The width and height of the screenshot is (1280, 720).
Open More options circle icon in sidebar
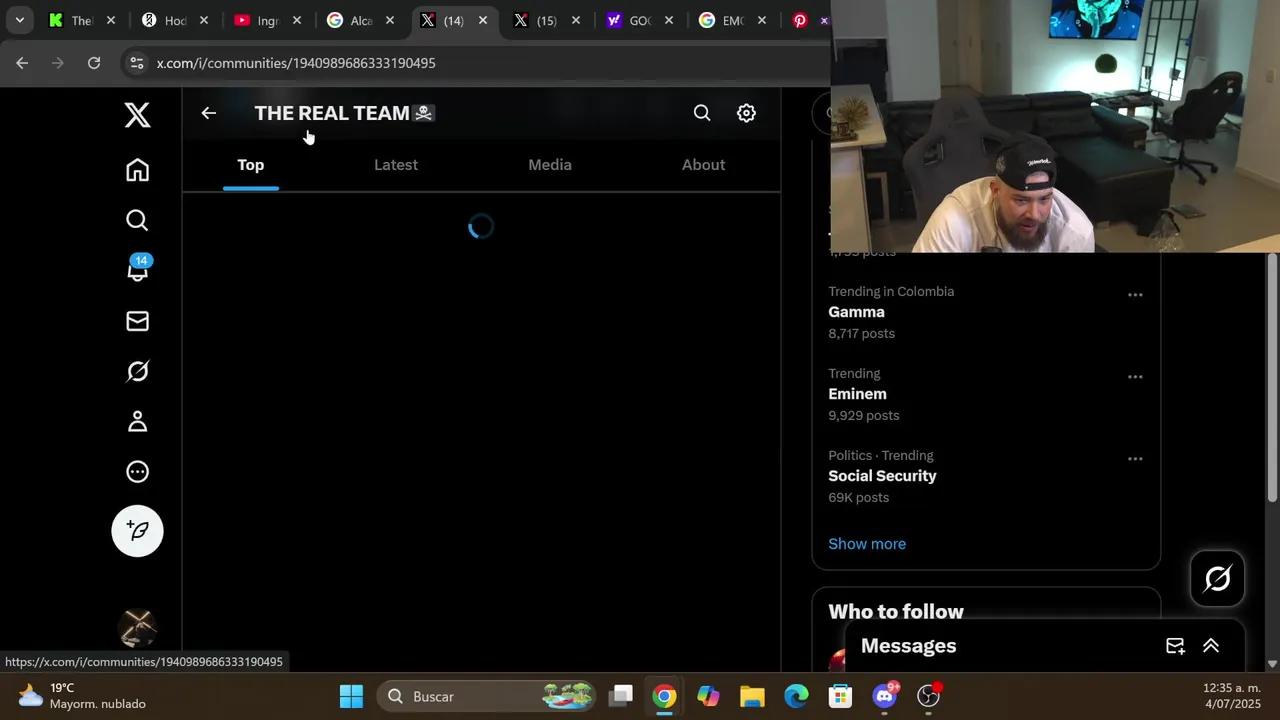(137, 472)
